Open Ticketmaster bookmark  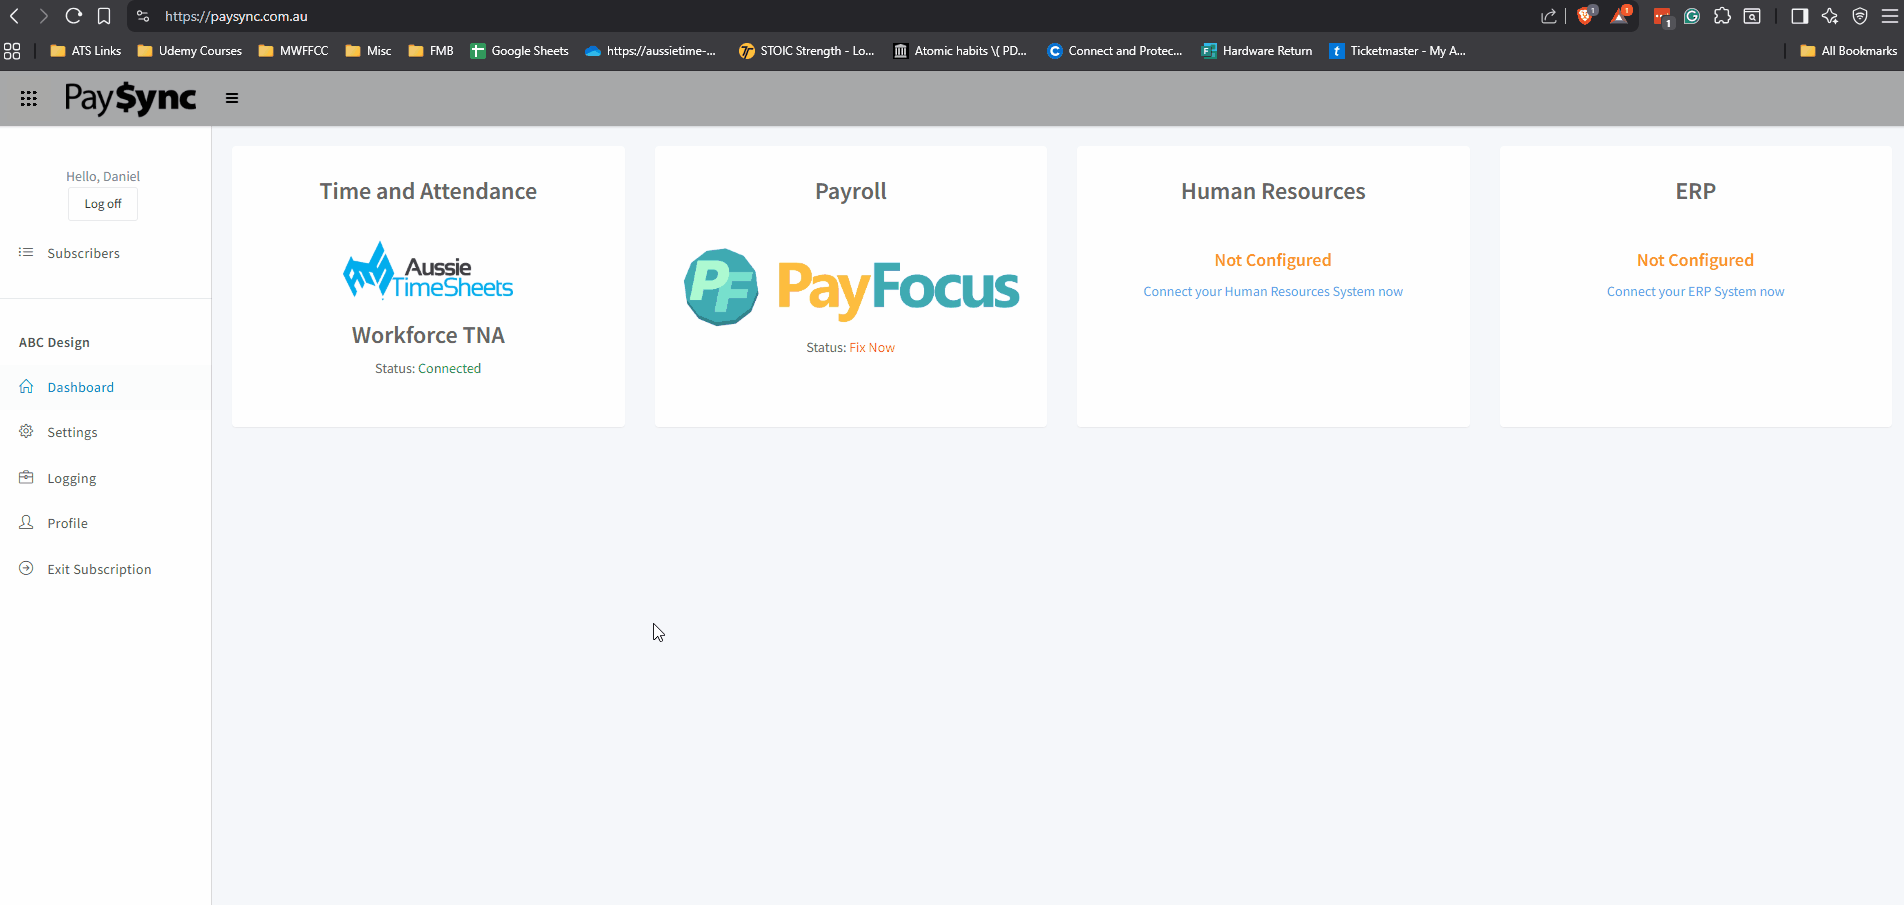click(x=1398, y=51)
